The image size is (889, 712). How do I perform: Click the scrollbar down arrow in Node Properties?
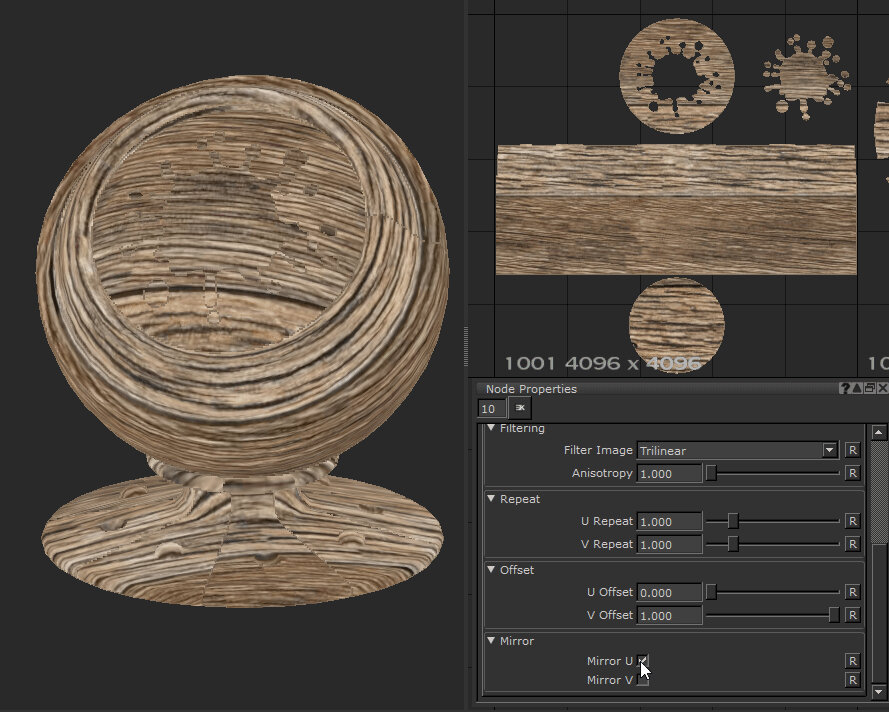[879, 691]
